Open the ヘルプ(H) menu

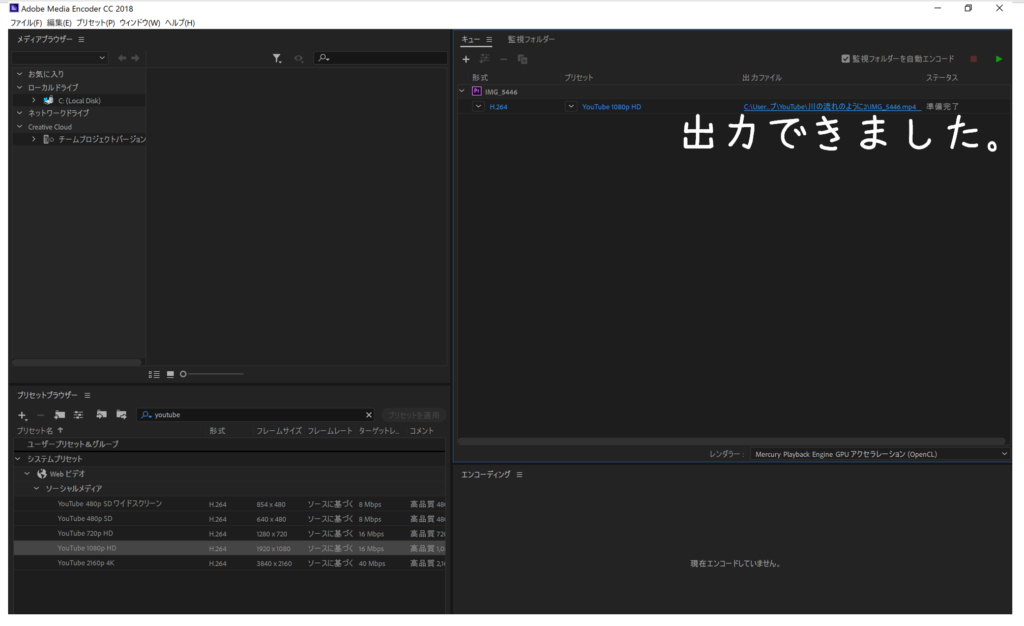pos(180,23)
